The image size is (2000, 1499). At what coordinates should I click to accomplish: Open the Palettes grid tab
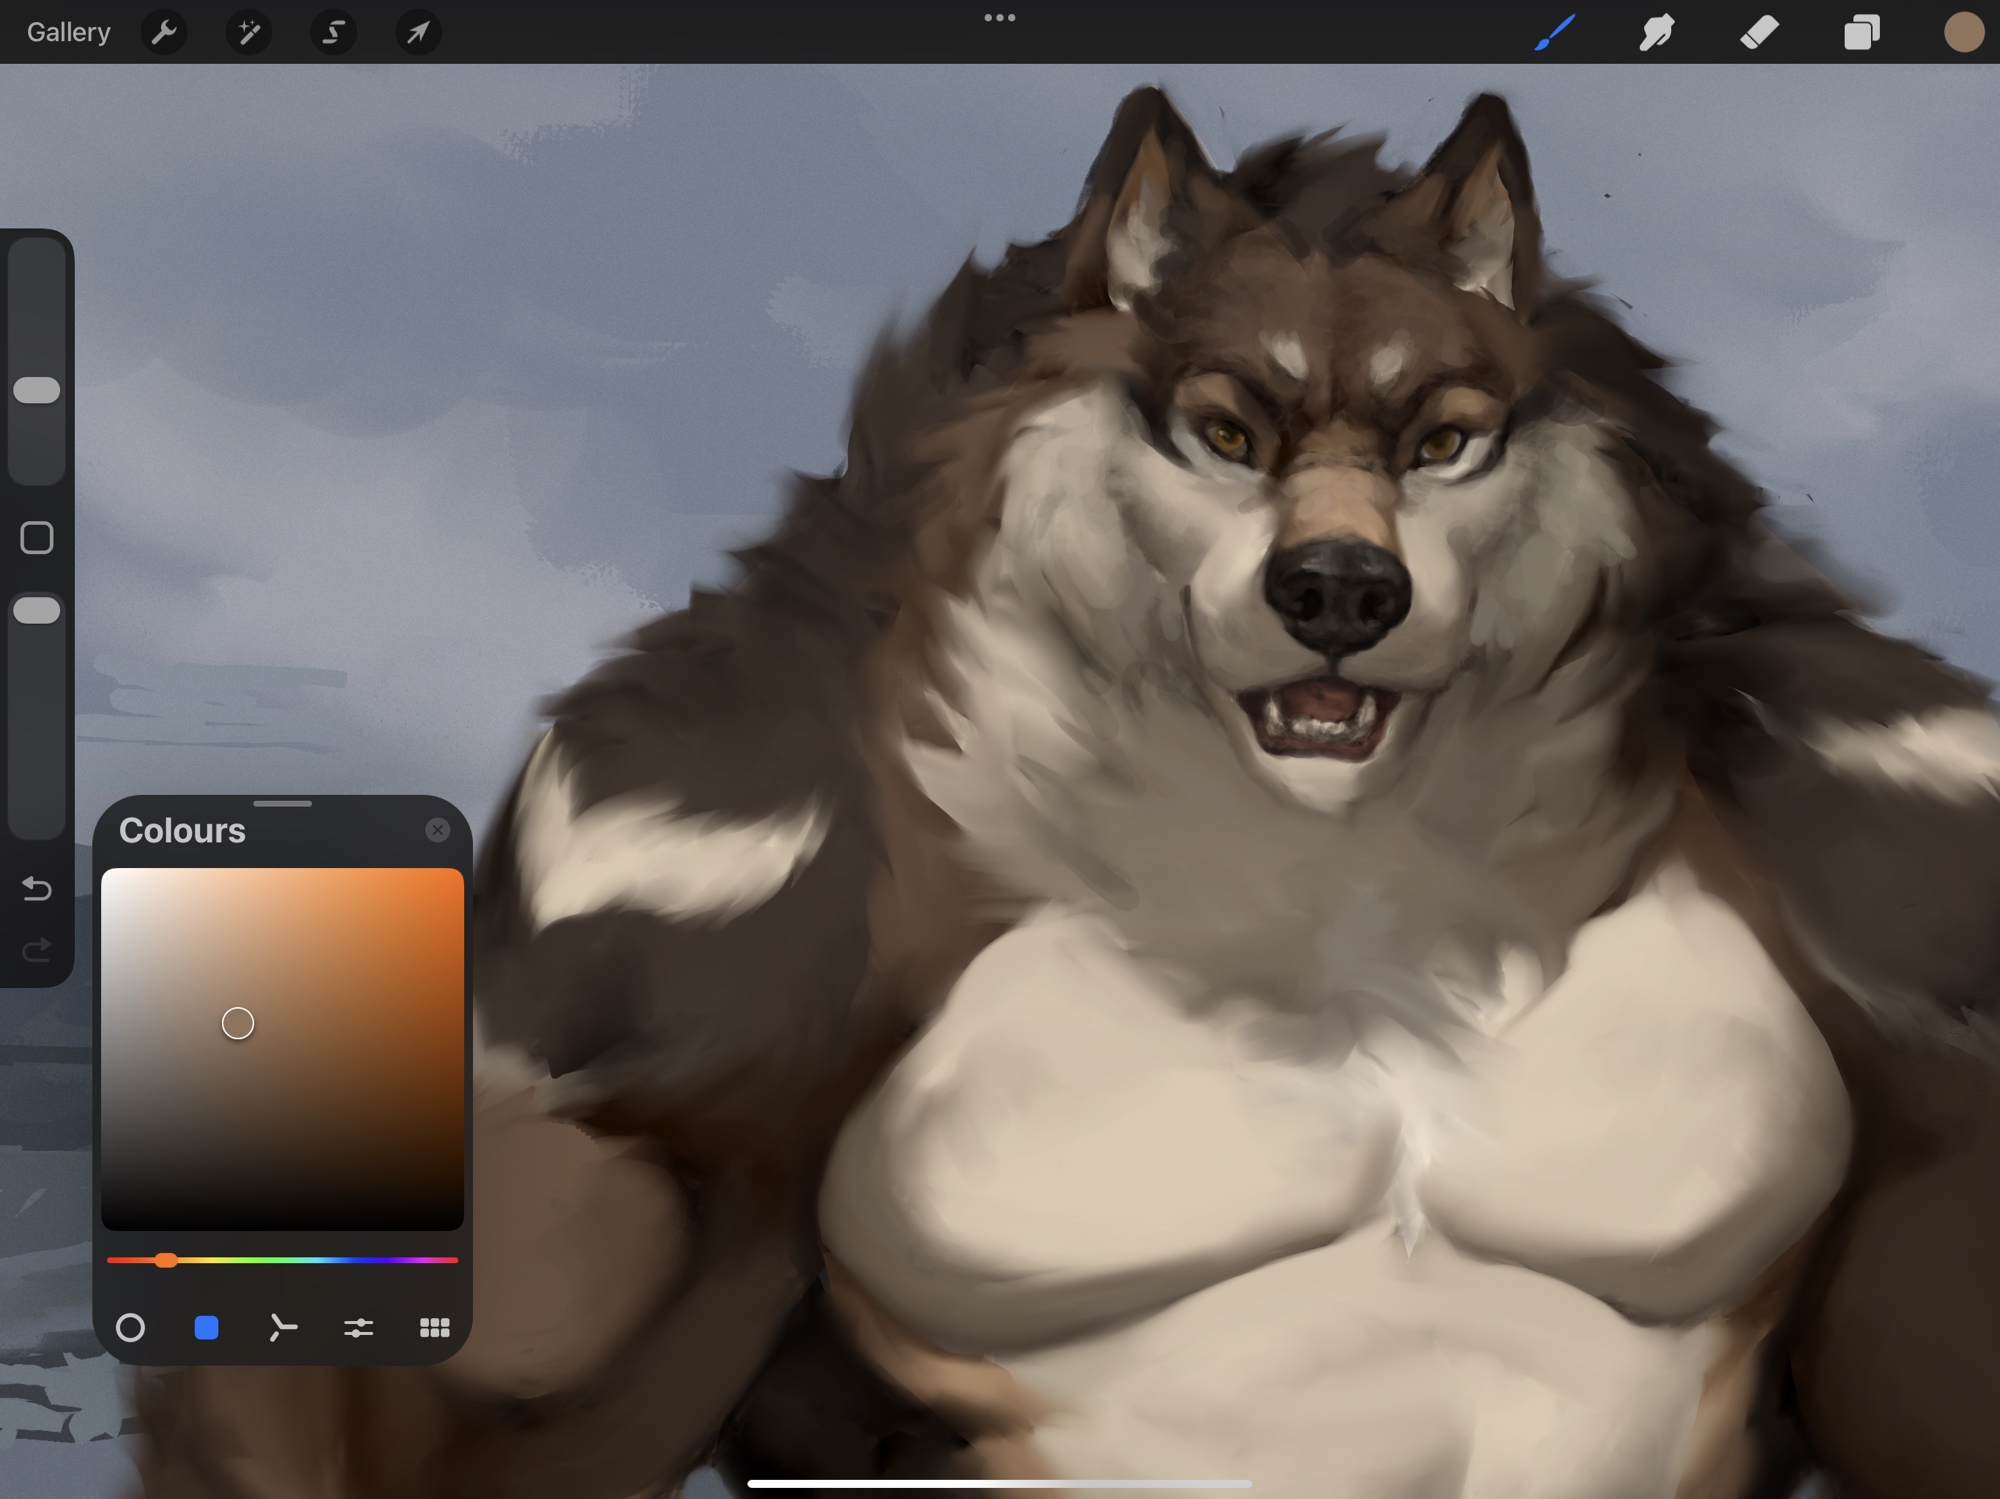click(434, 1327)
